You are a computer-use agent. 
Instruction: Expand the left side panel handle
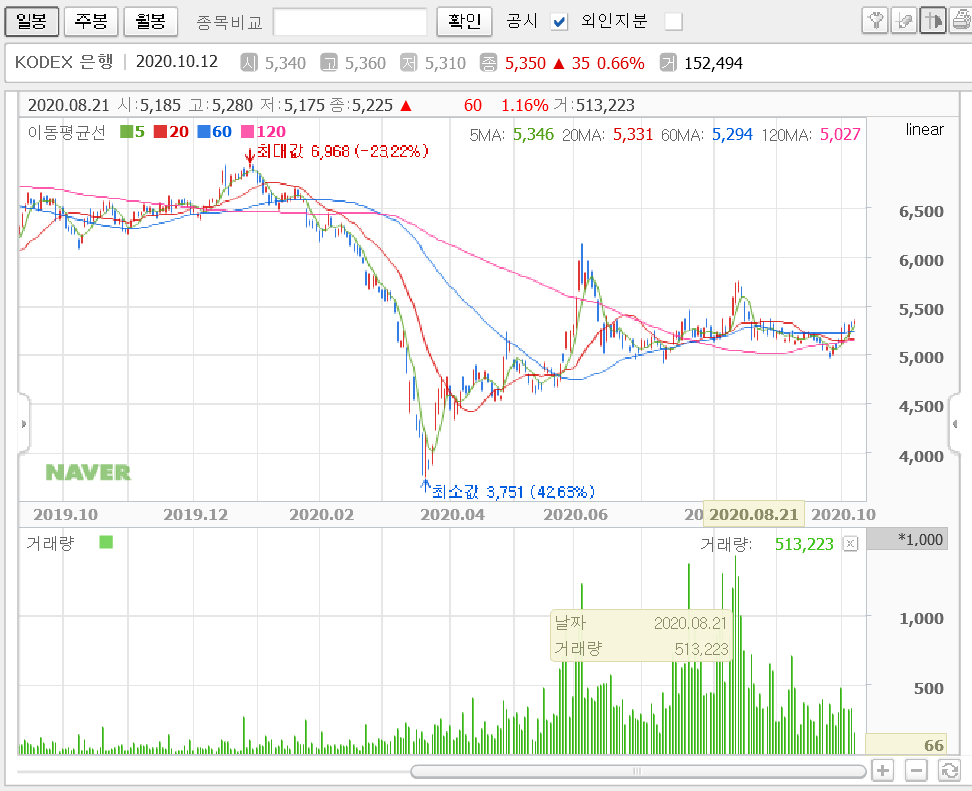24,424
